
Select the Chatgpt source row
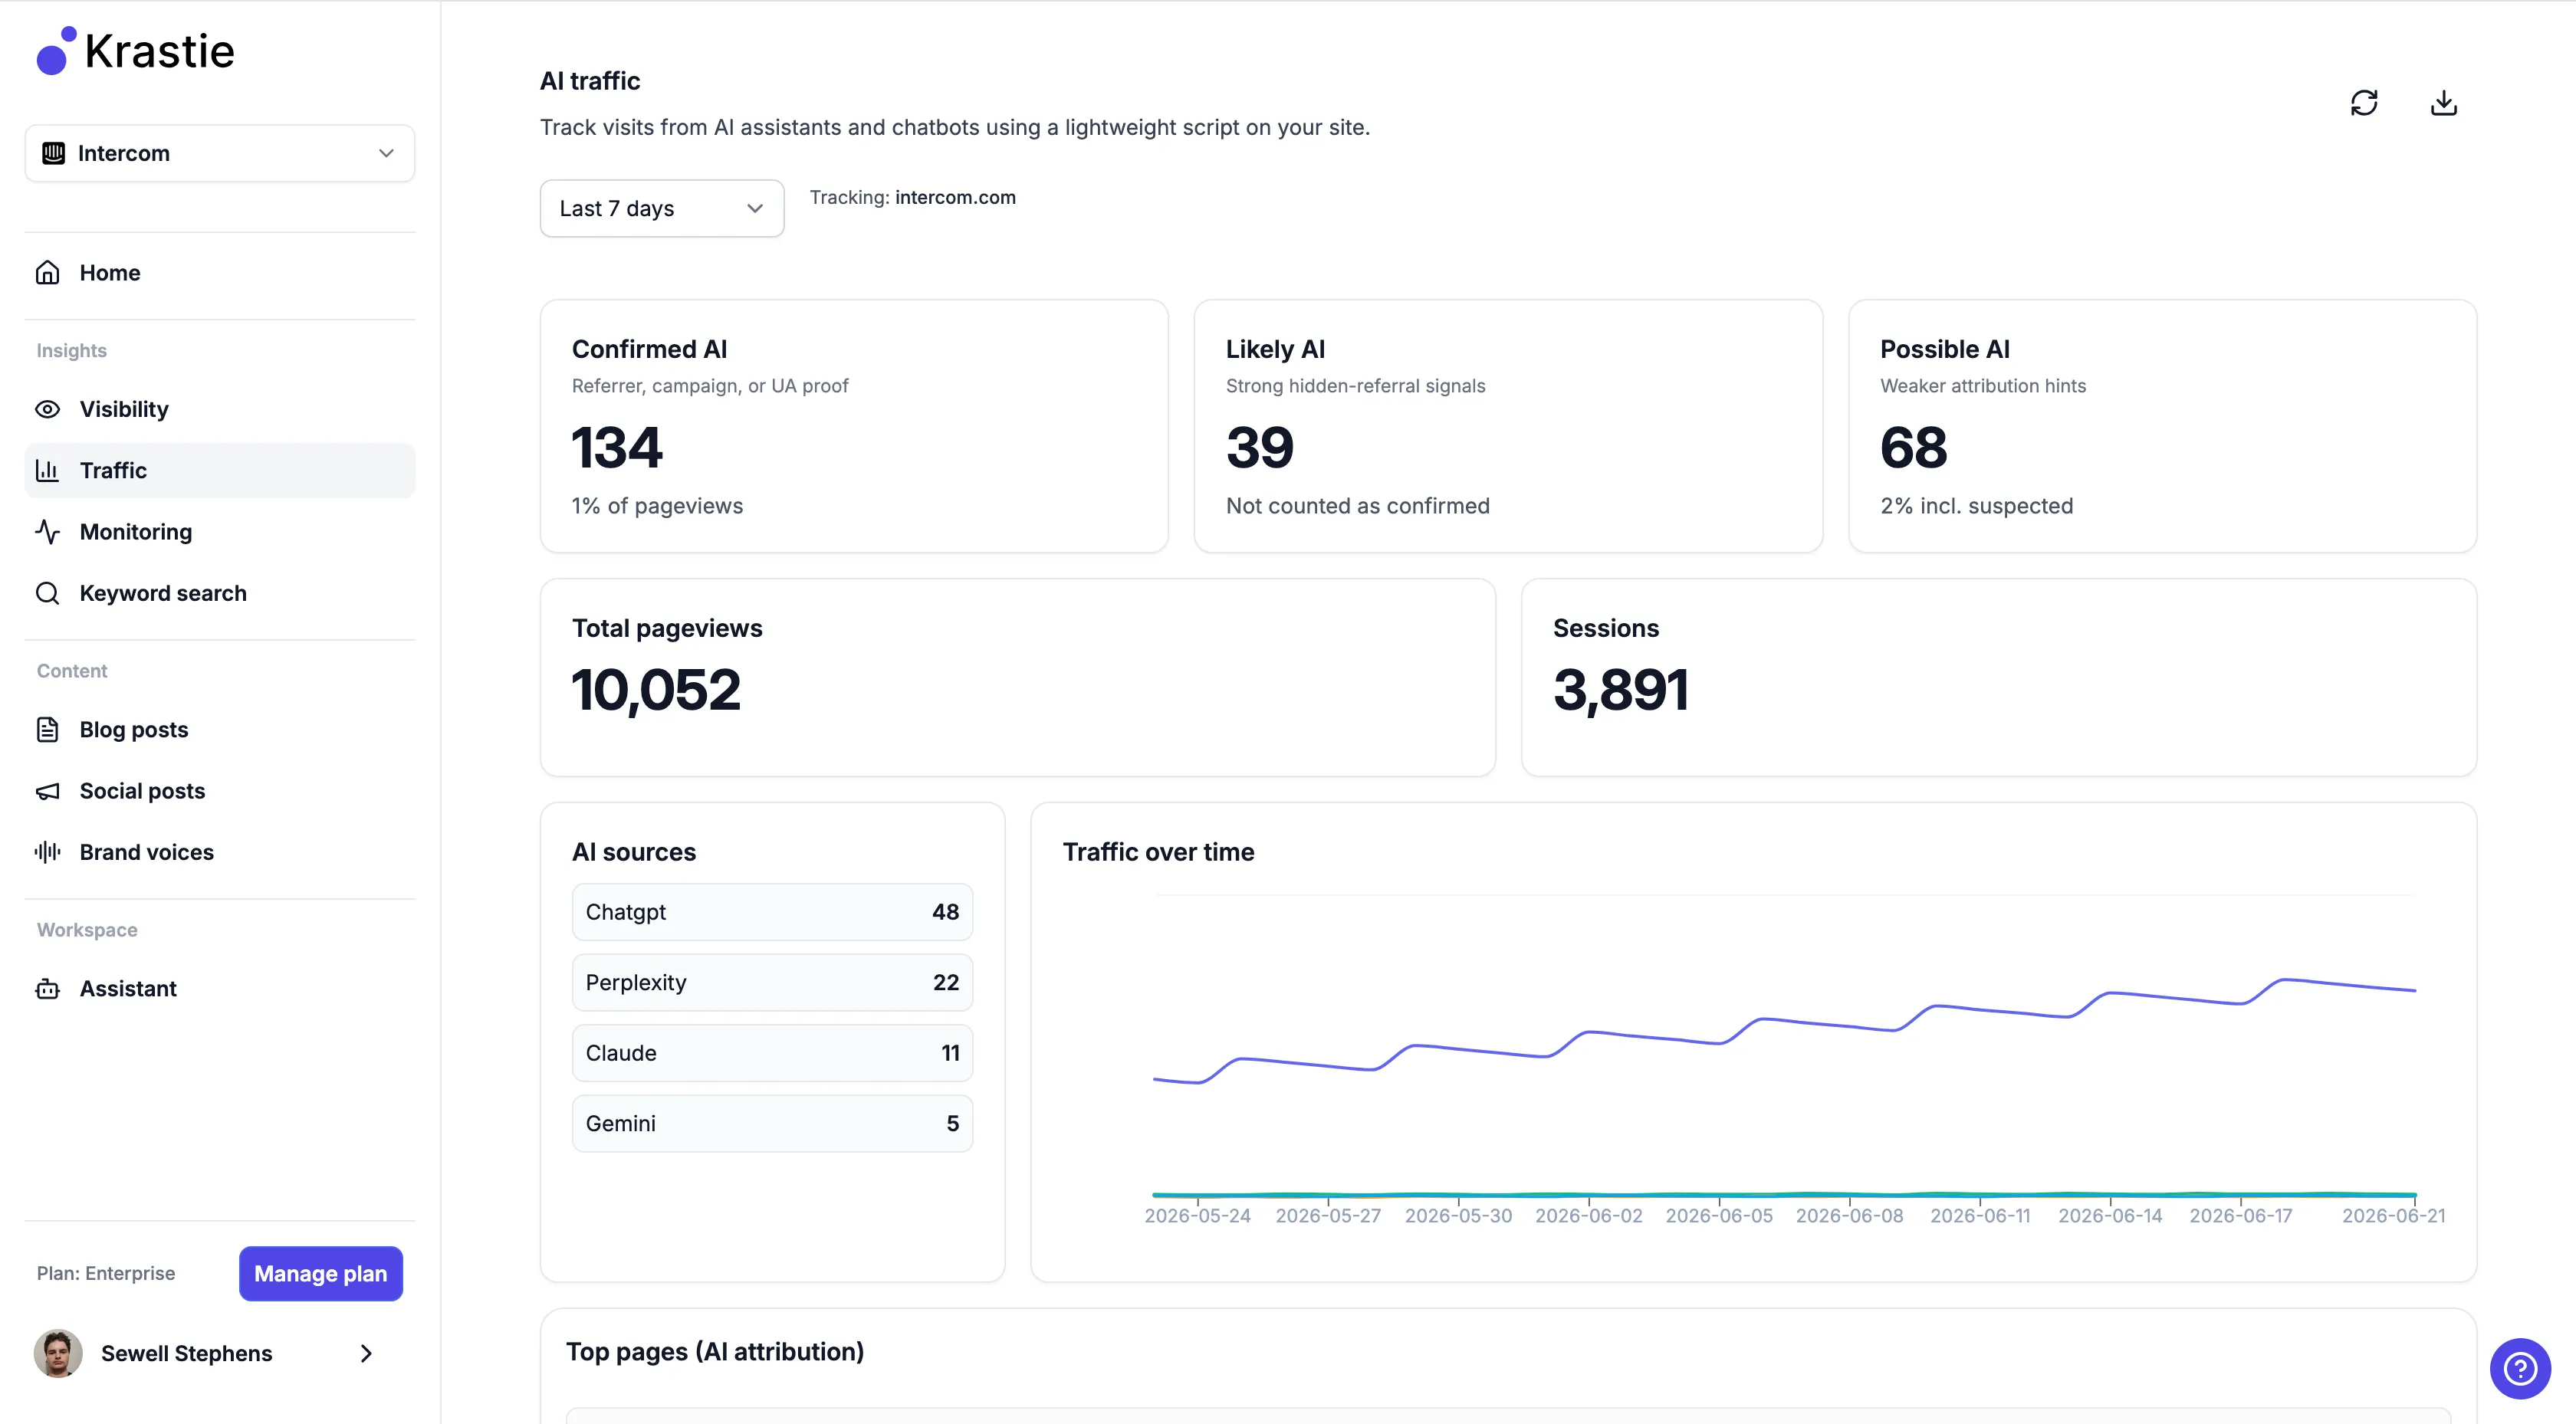[772, 912]
